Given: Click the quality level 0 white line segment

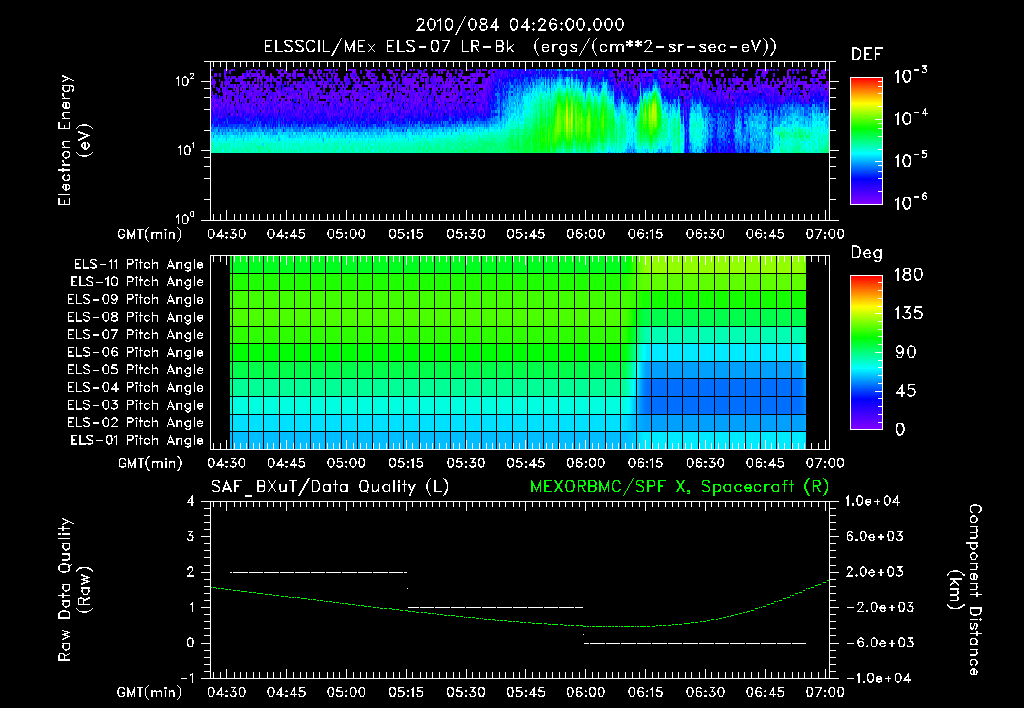Looking at the screenshot, I should click(x=695, y=643).
